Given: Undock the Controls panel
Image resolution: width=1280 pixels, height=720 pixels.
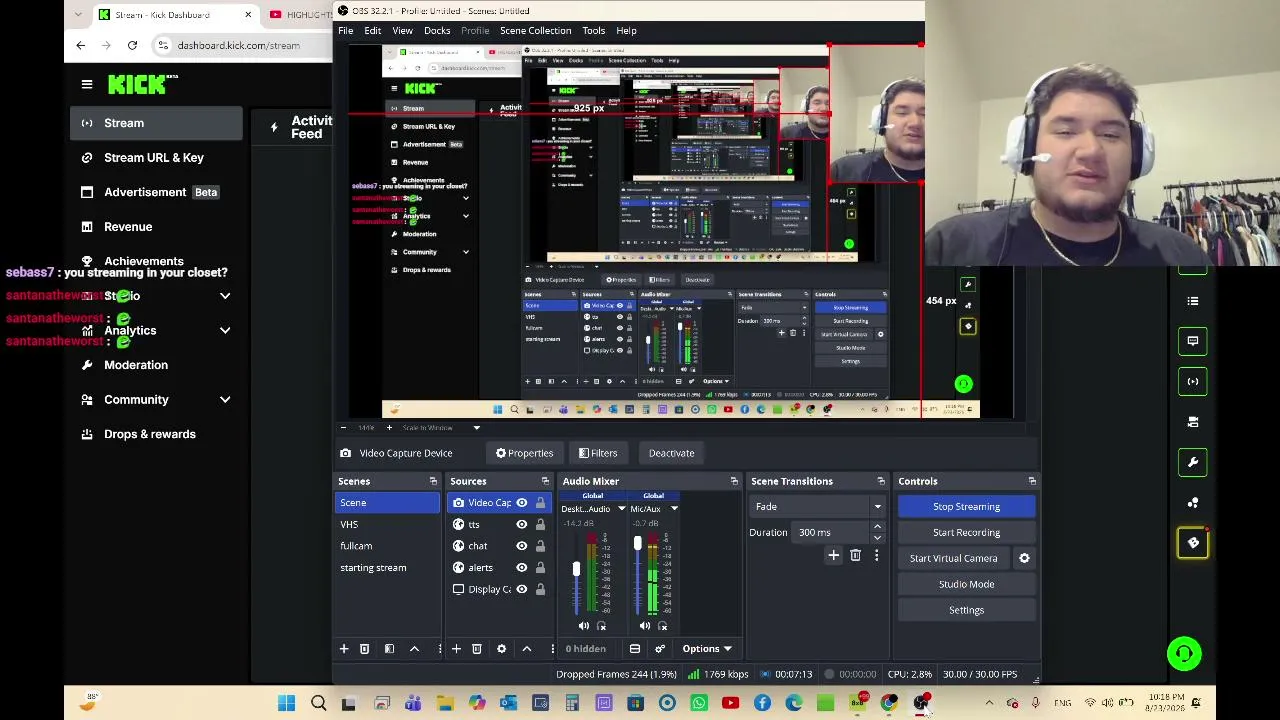Looking at the screenshot, I should (1032, 482).
